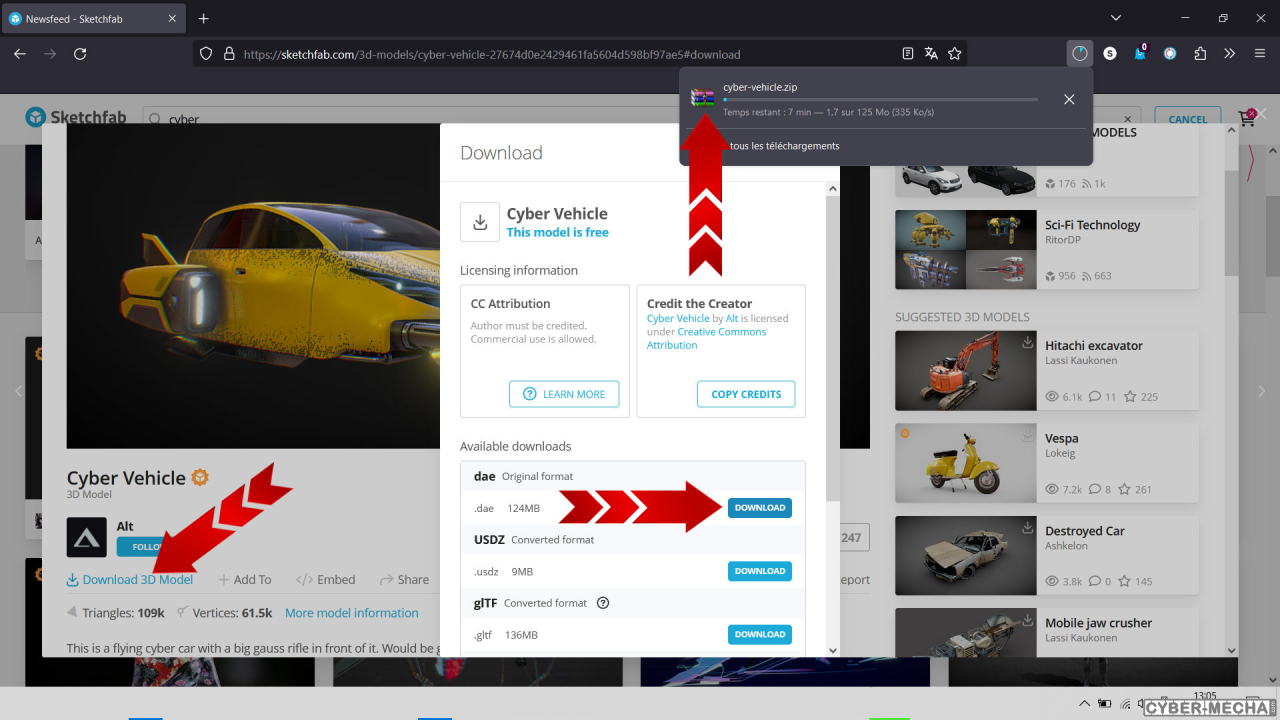
Task: Open a new browser tab
Action: (x=204, y=19)
